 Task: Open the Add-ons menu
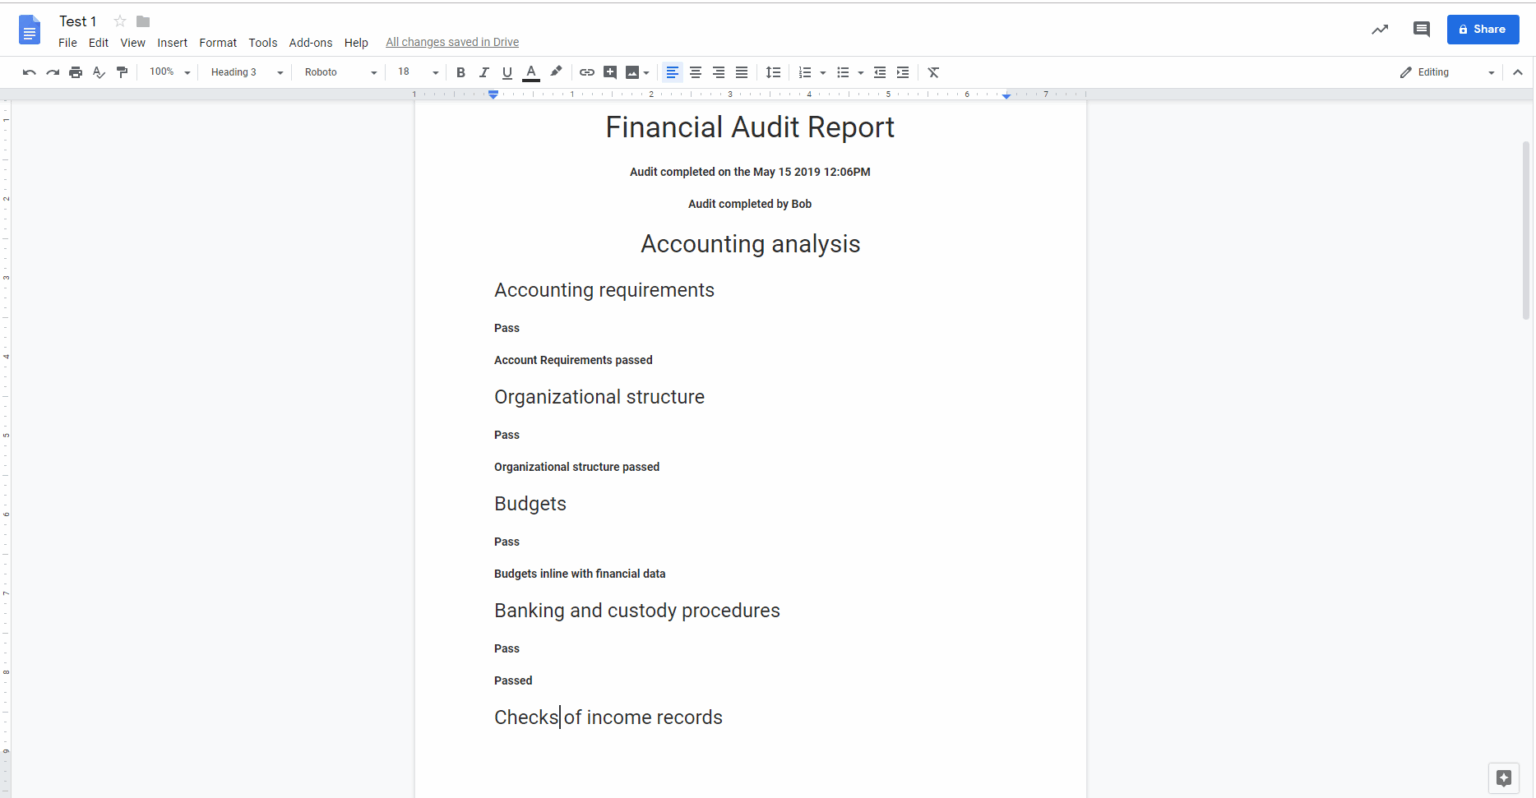point(310,42)
